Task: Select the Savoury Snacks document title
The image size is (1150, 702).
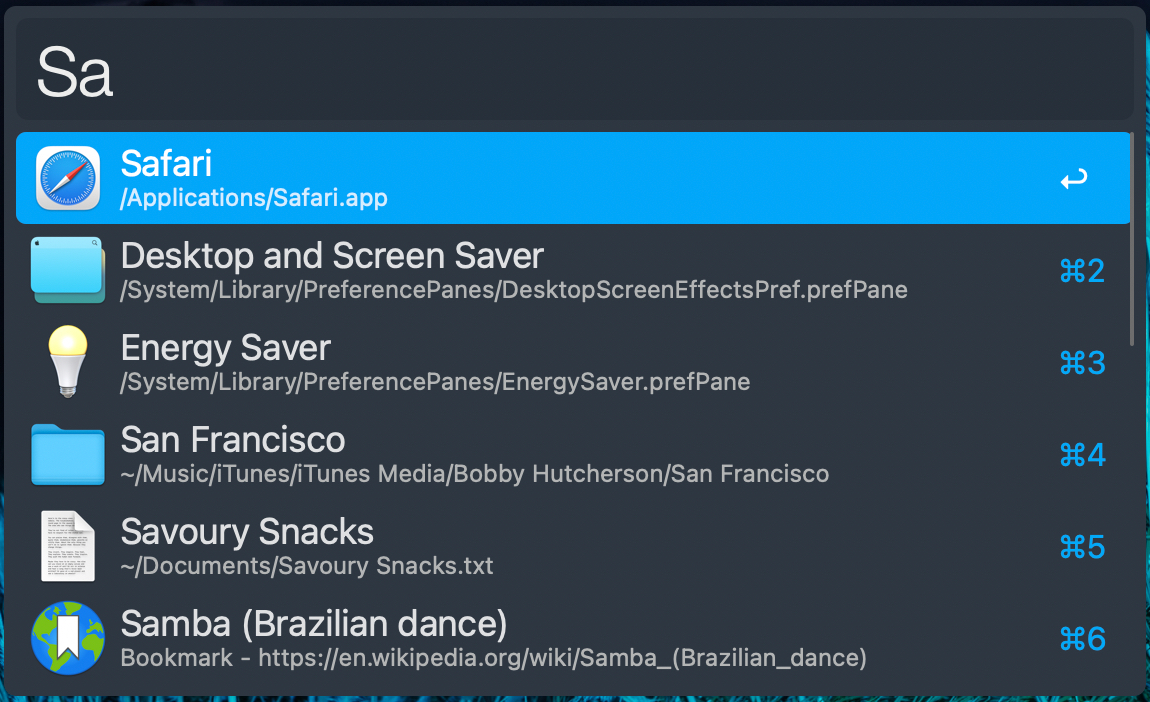Action: 247,532
